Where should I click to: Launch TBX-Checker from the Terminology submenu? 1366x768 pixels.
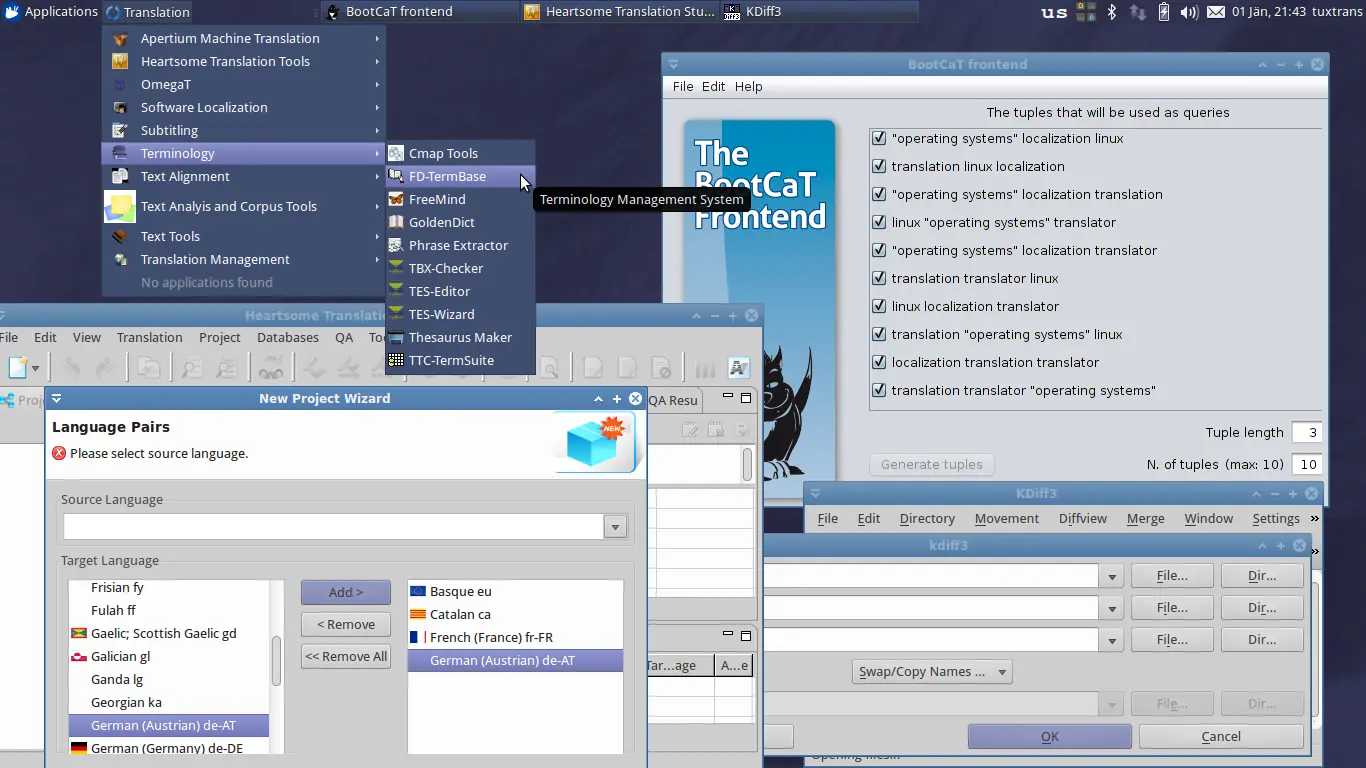coord(460,268)
